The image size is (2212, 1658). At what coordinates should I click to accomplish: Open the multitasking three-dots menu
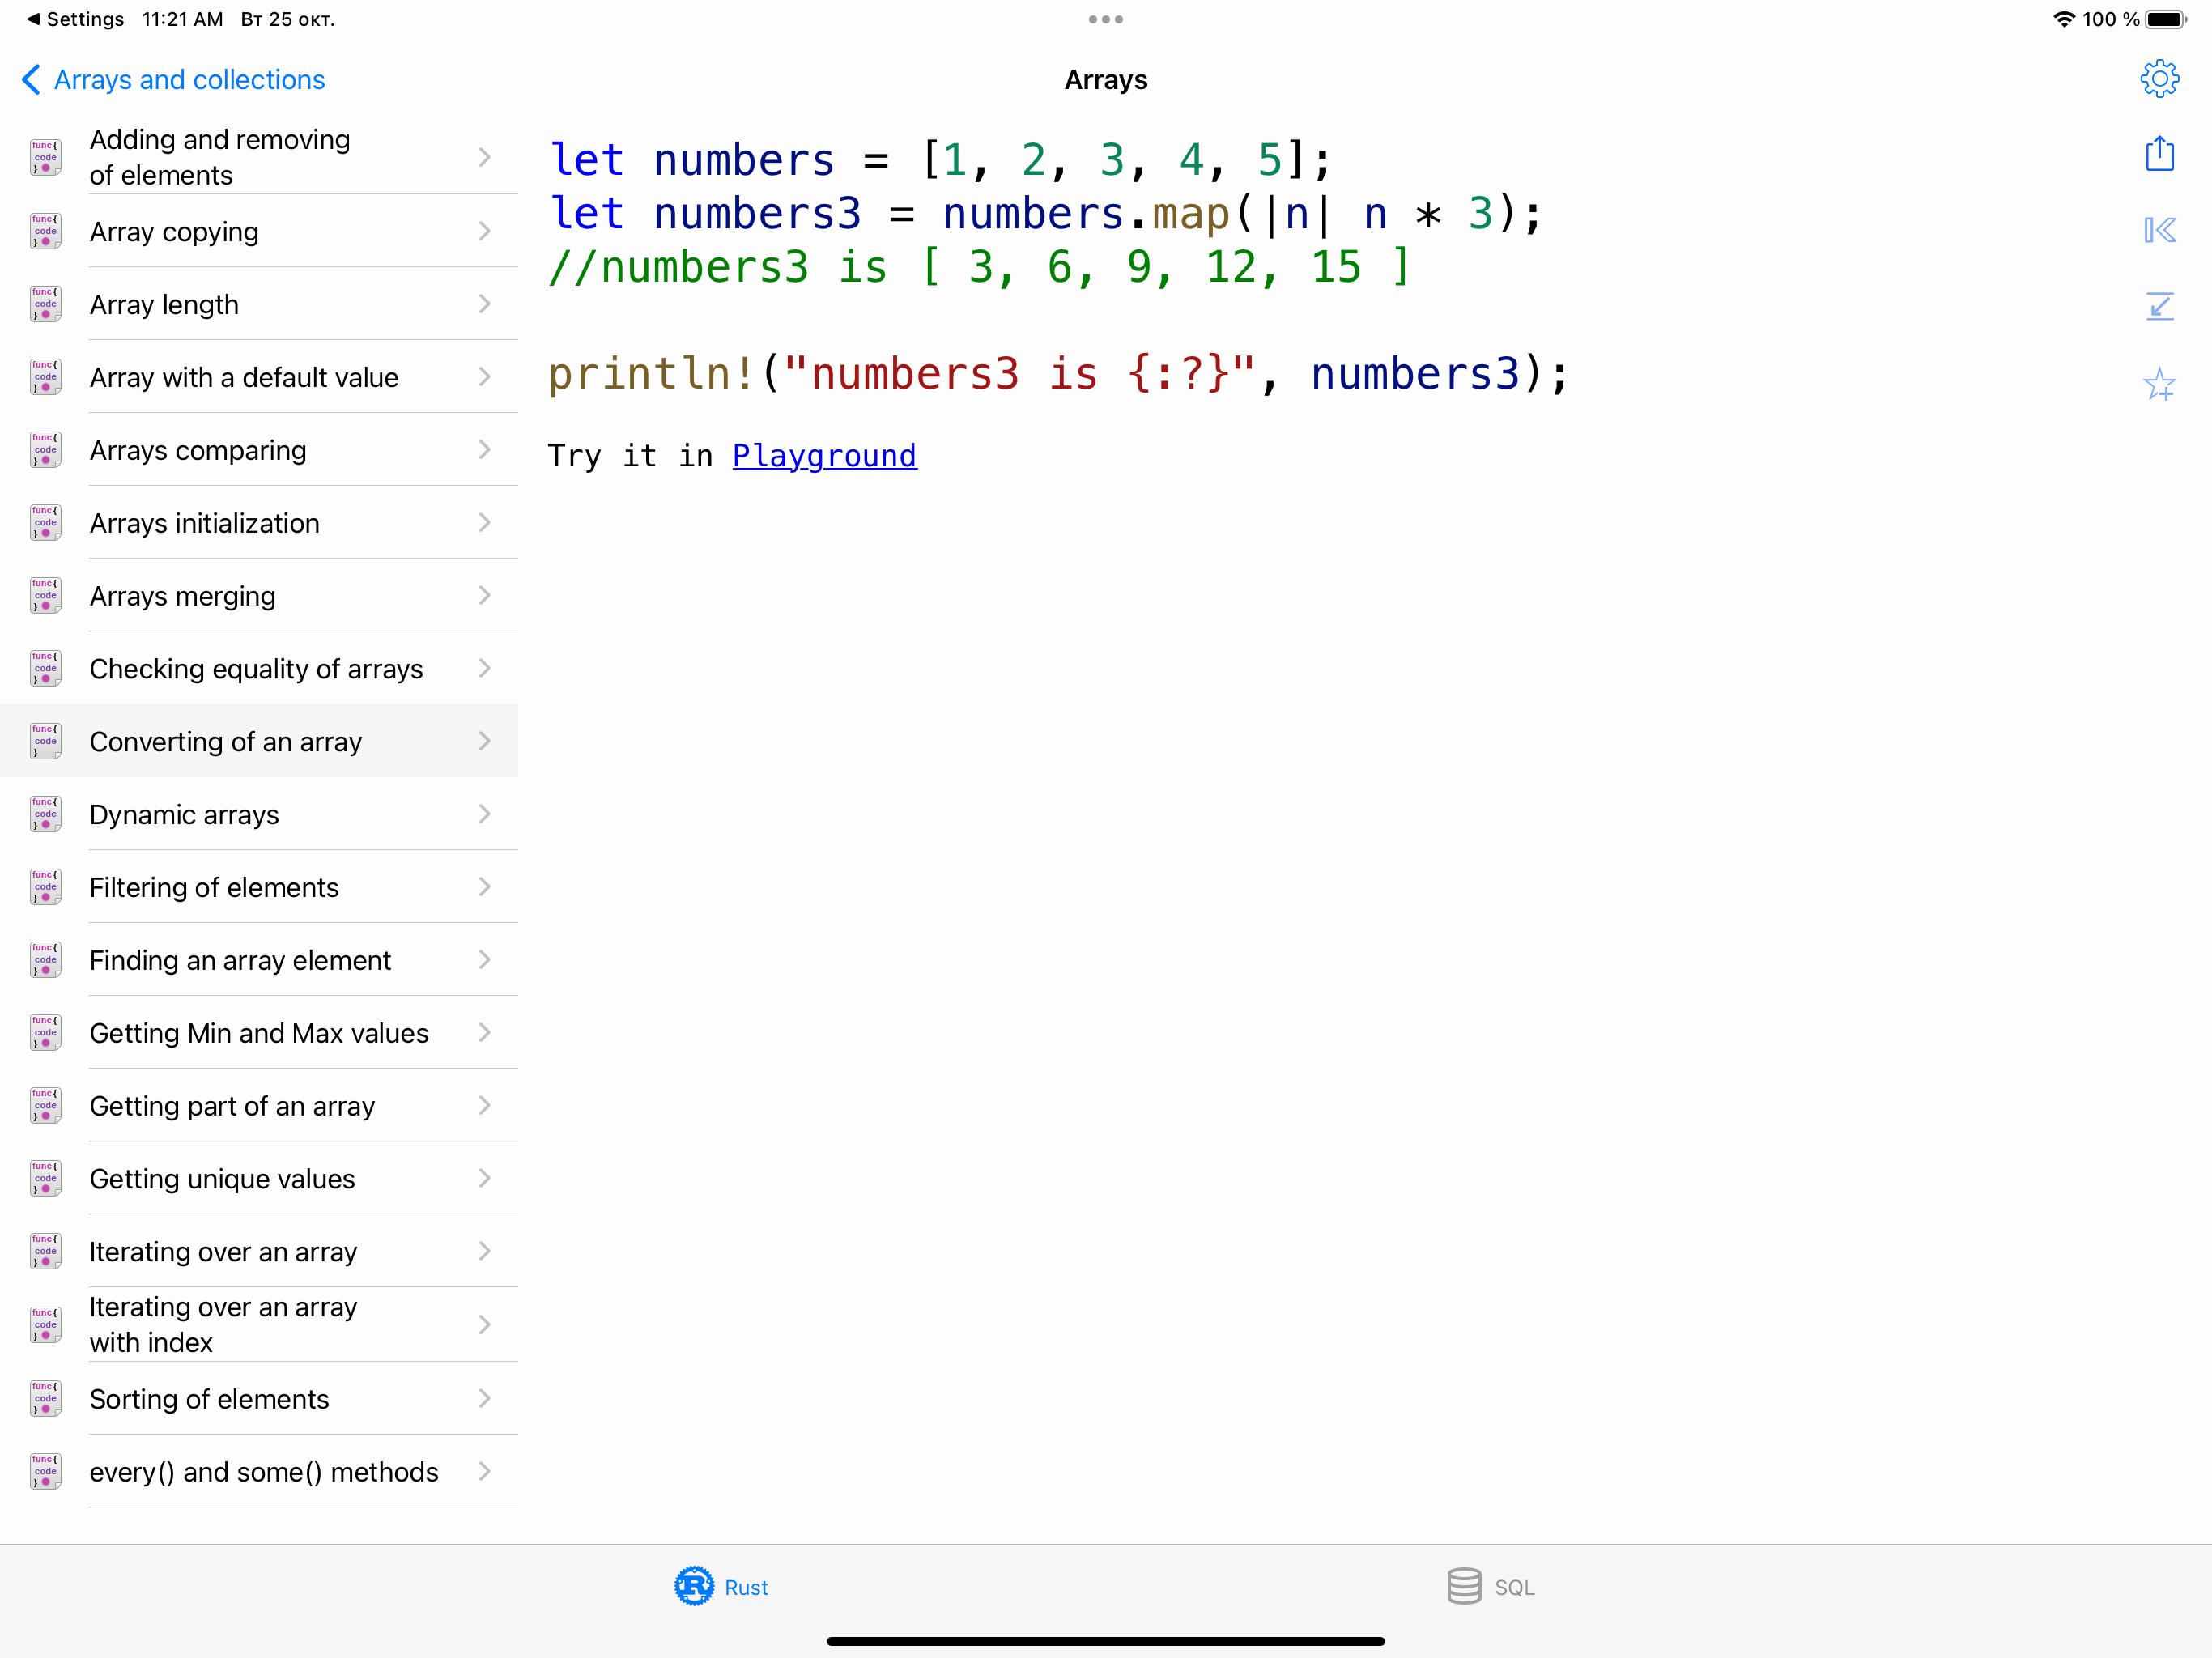point(1105,19)
